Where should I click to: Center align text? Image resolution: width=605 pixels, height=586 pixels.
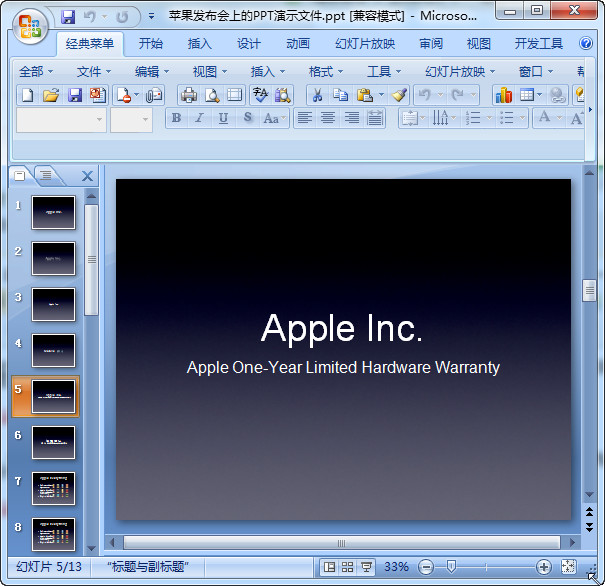(328, 118)
